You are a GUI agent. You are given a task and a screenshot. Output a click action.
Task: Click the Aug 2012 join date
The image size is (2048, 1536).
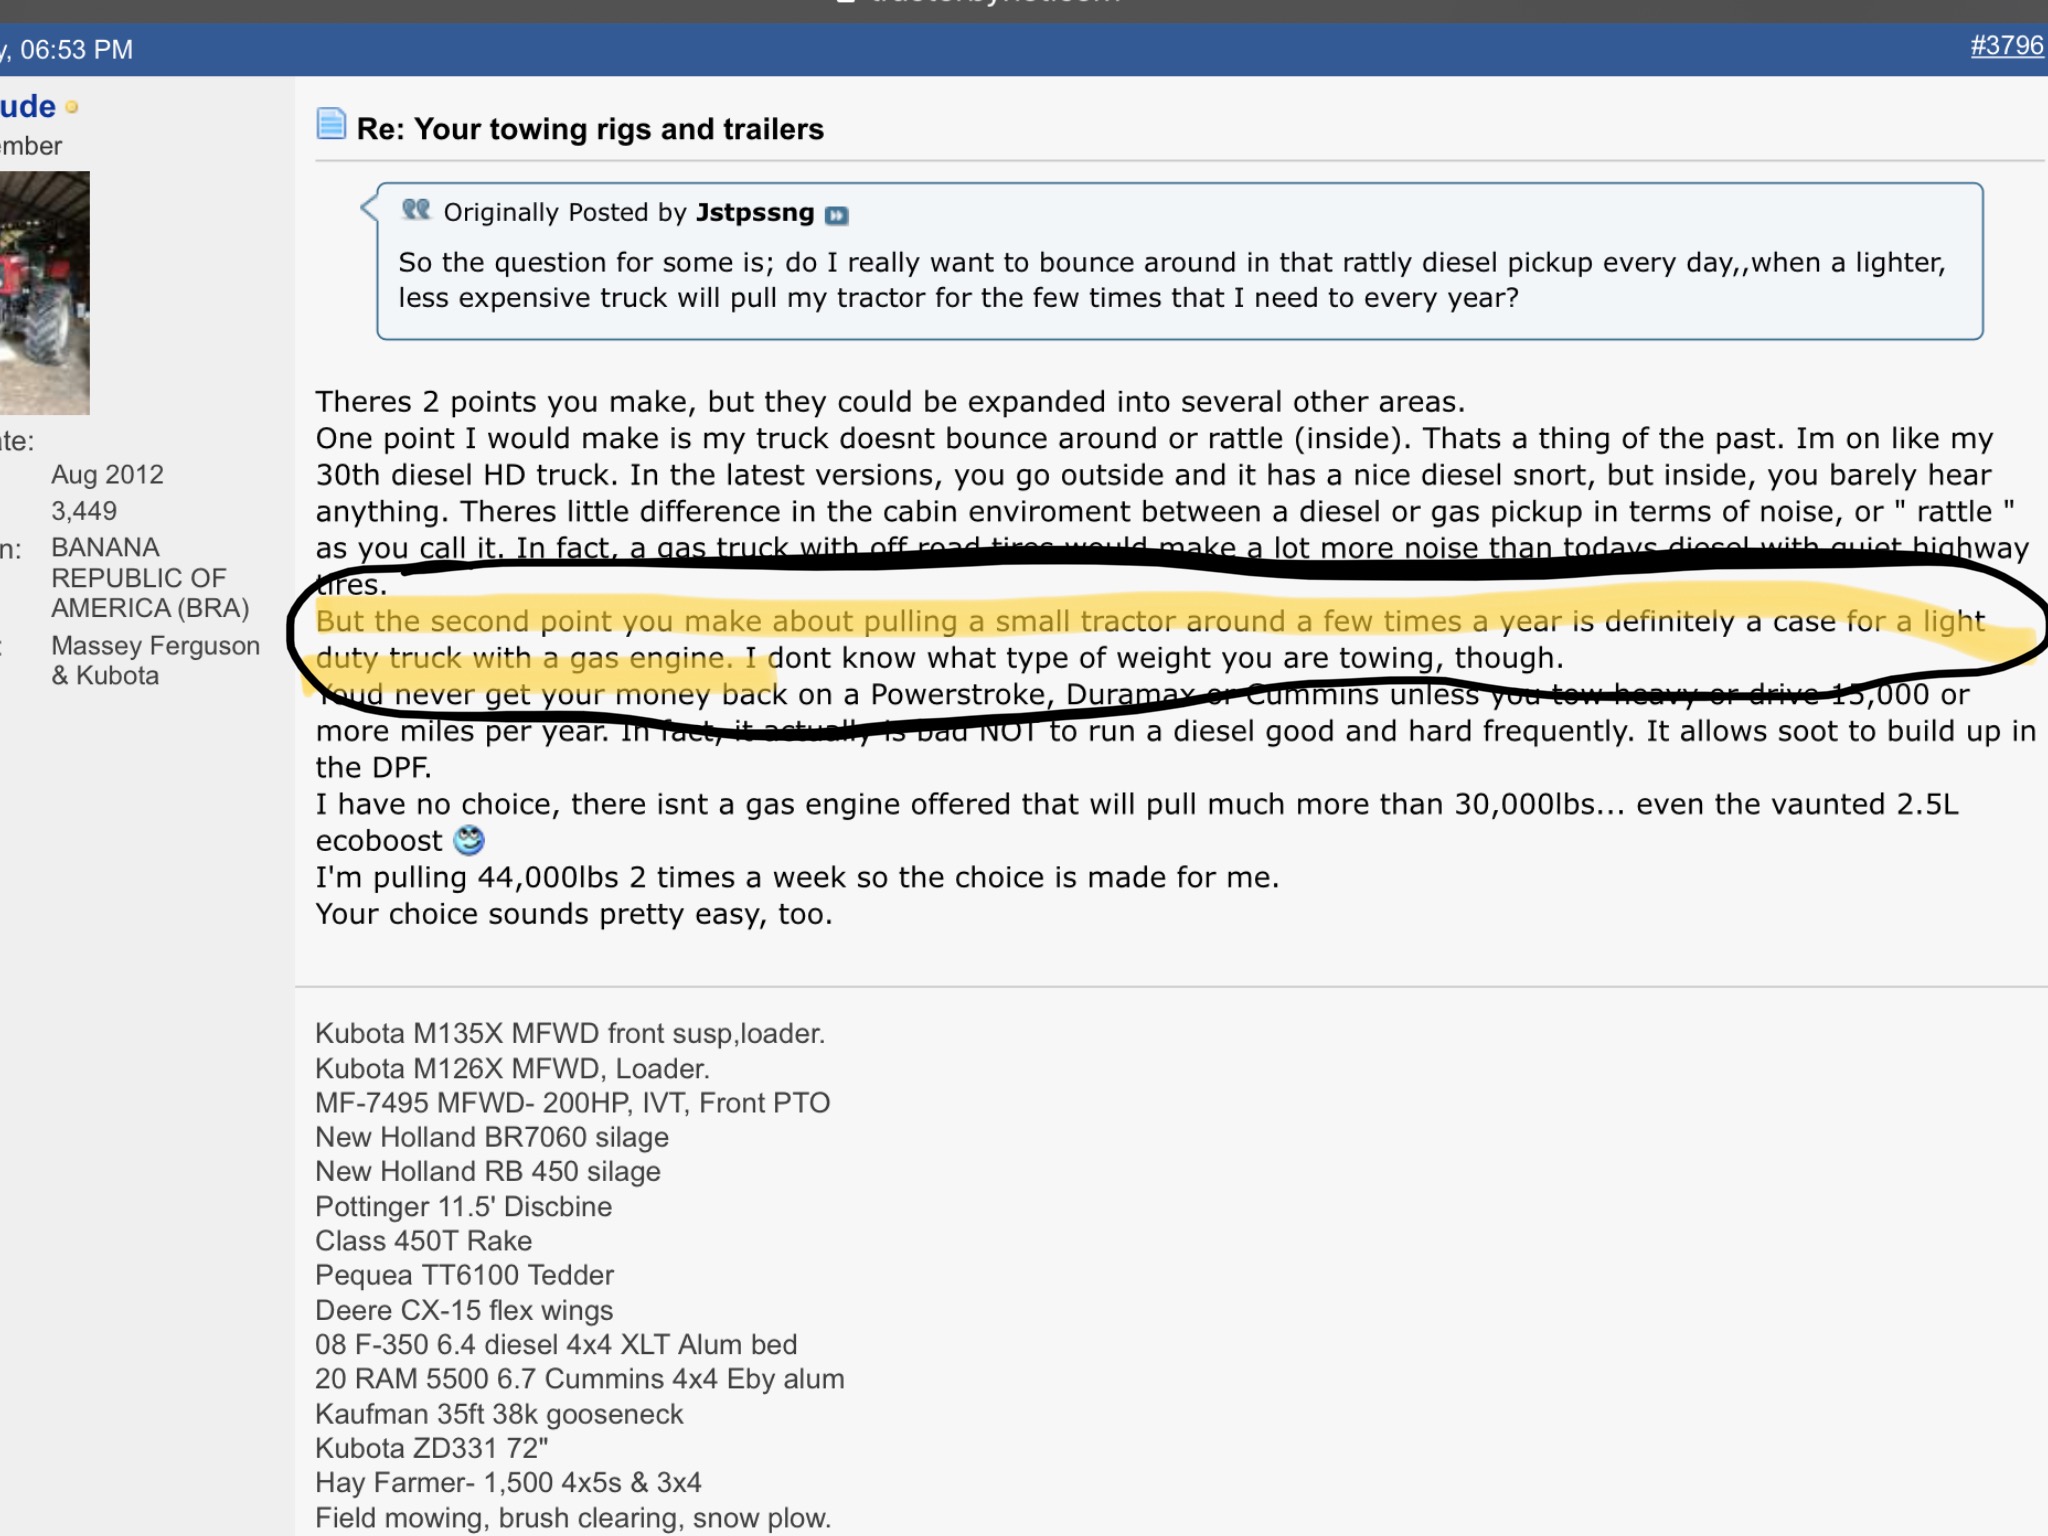[x=107, y=474]
